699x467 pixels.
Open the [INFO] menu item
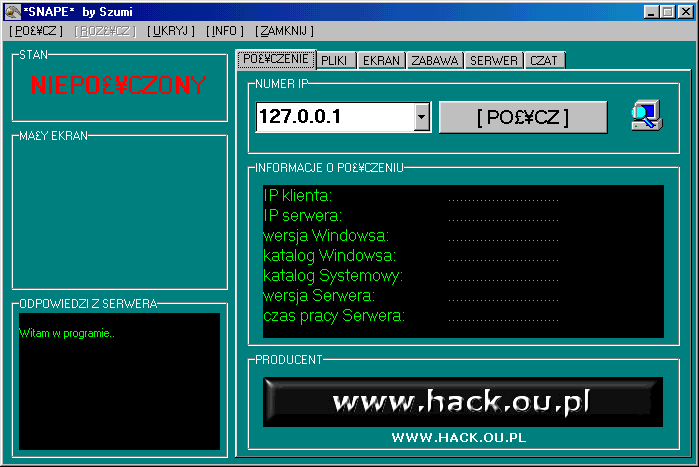225,31
